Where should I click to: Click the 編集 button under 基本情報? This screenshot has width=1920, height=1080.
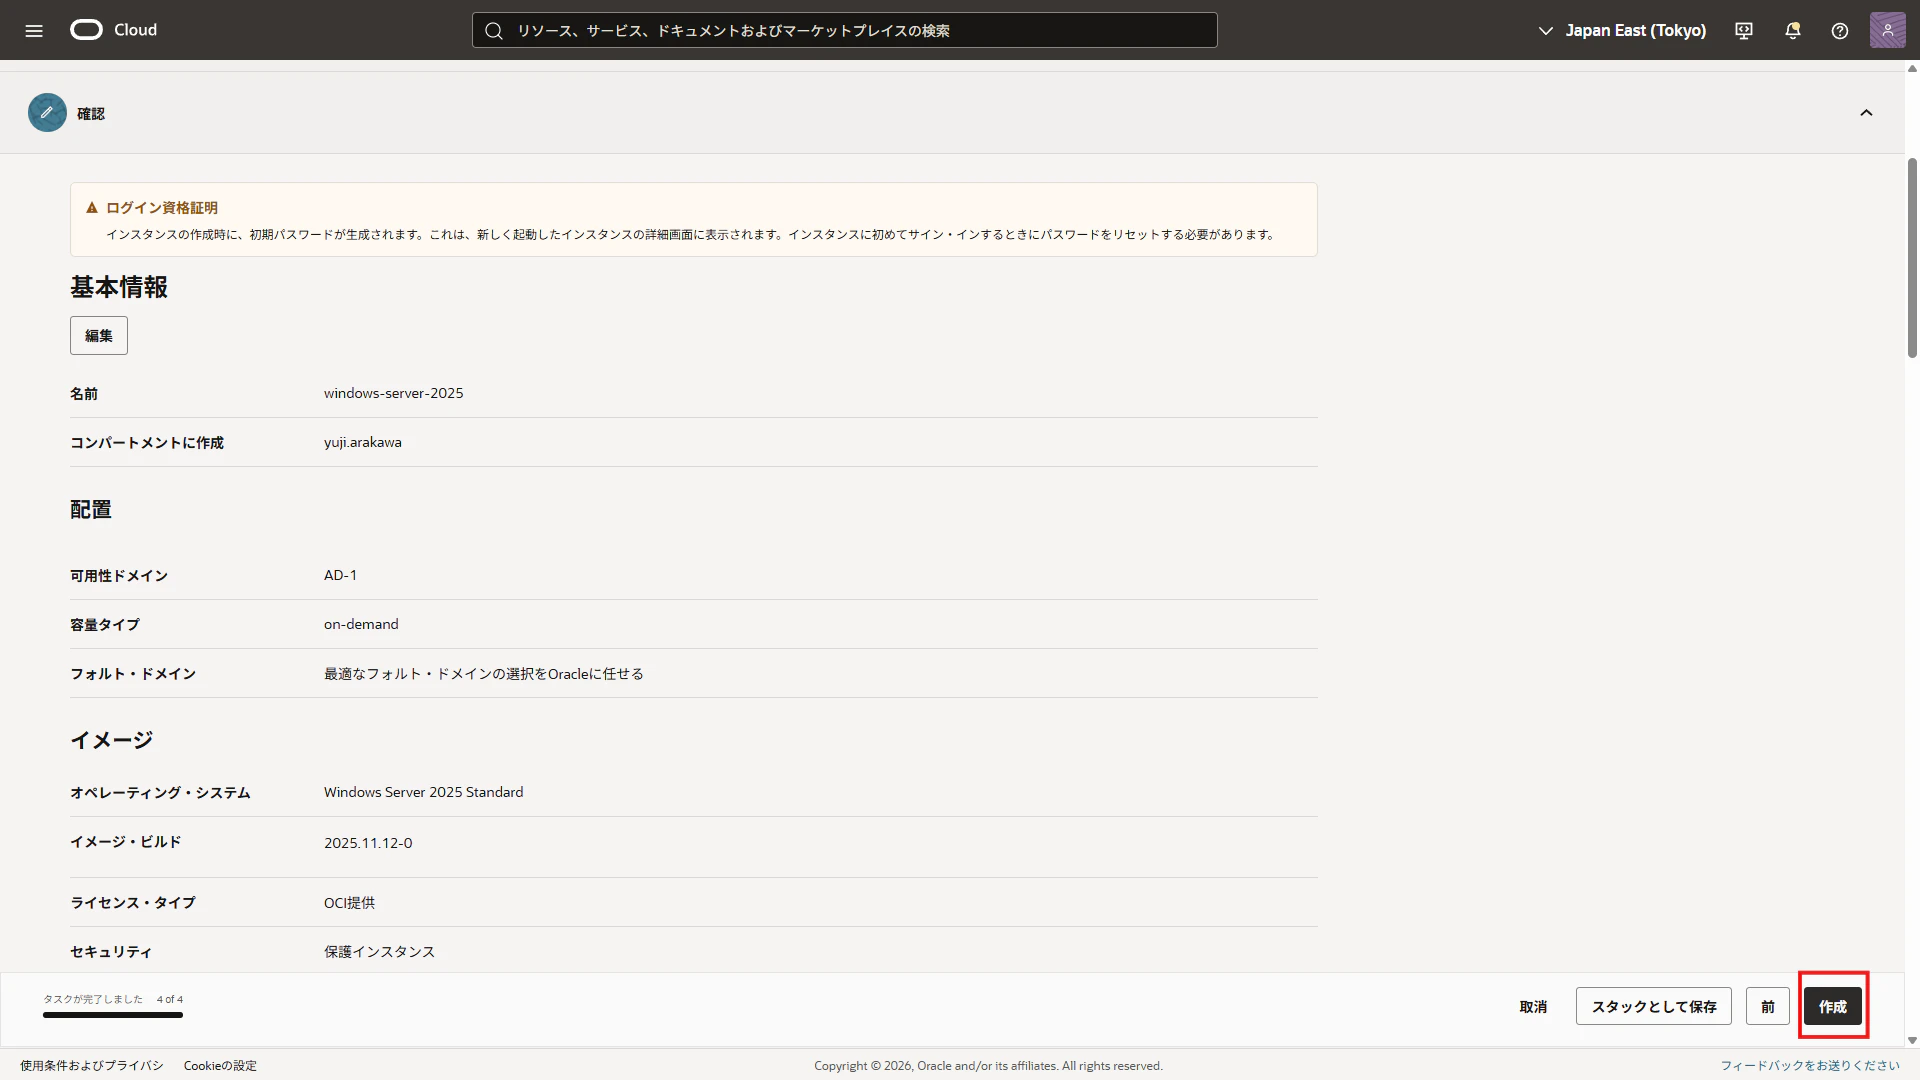click(x=99, y=336)
